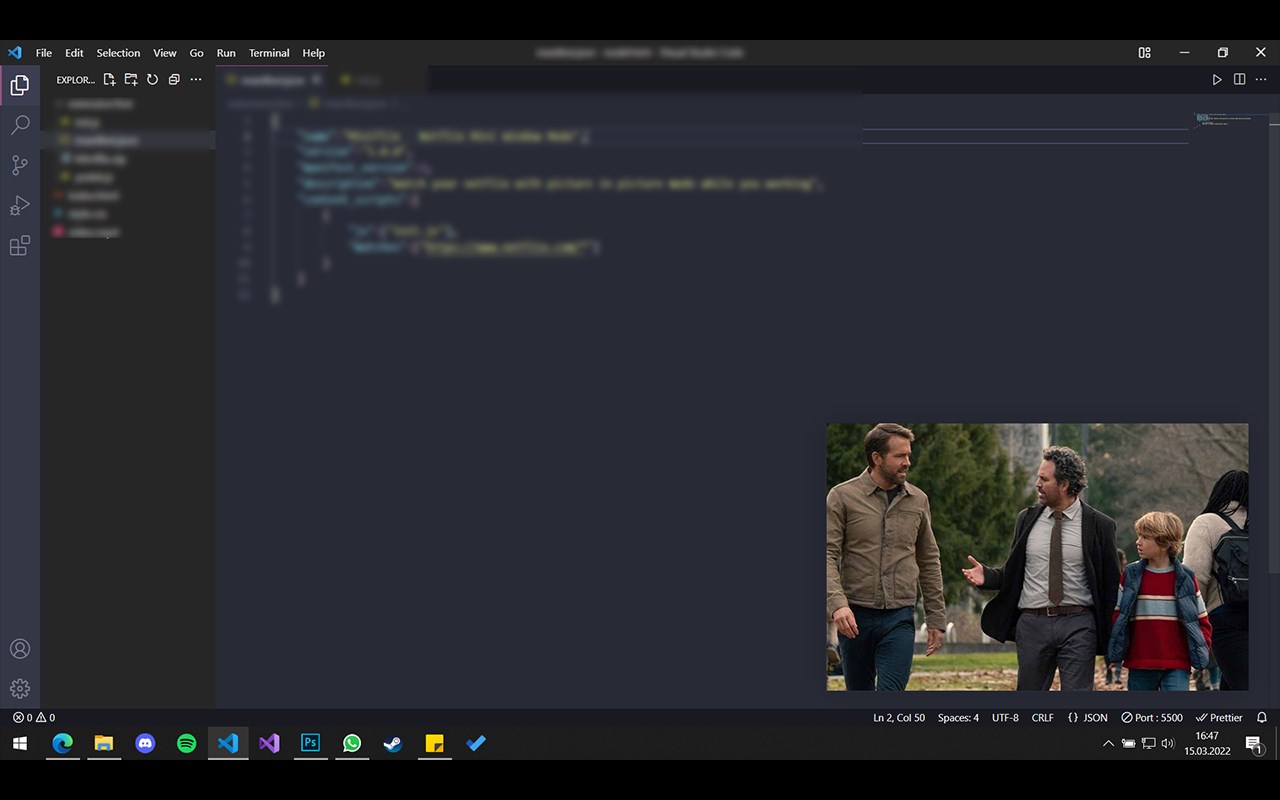
Task: Click the Ln 2, Col 50 cursor position
Action: pyautogui.click(x=899, y=718)
